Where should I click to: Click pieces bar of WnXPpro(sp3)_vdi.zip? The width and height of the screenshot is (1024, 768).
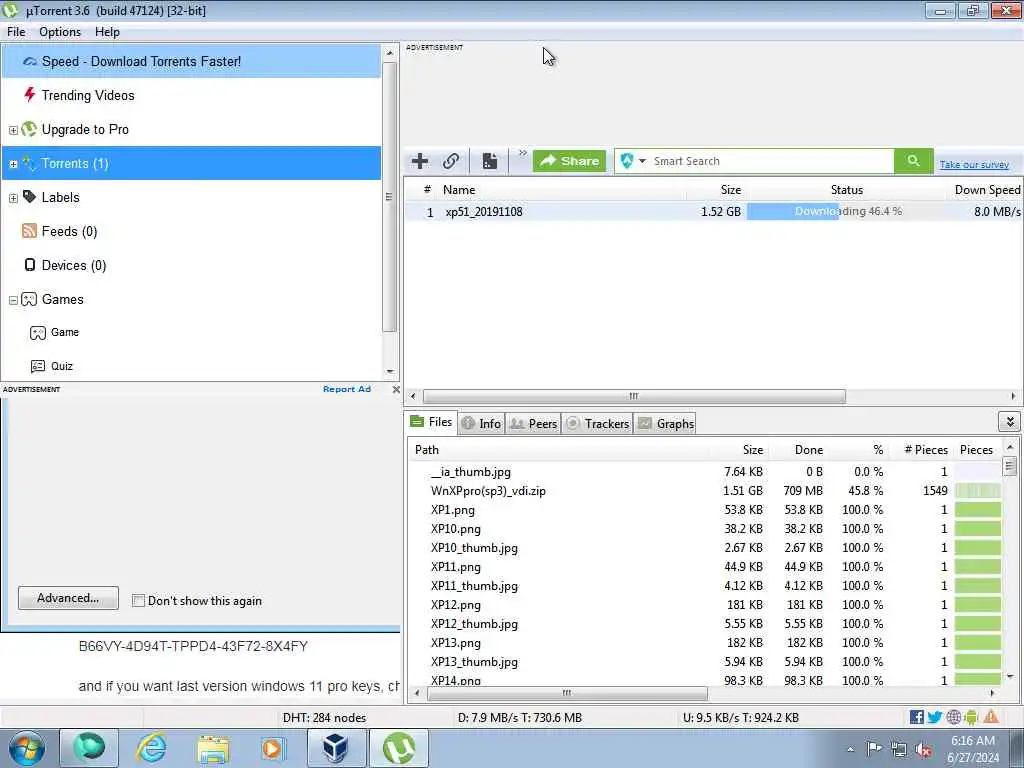[978, 490]
